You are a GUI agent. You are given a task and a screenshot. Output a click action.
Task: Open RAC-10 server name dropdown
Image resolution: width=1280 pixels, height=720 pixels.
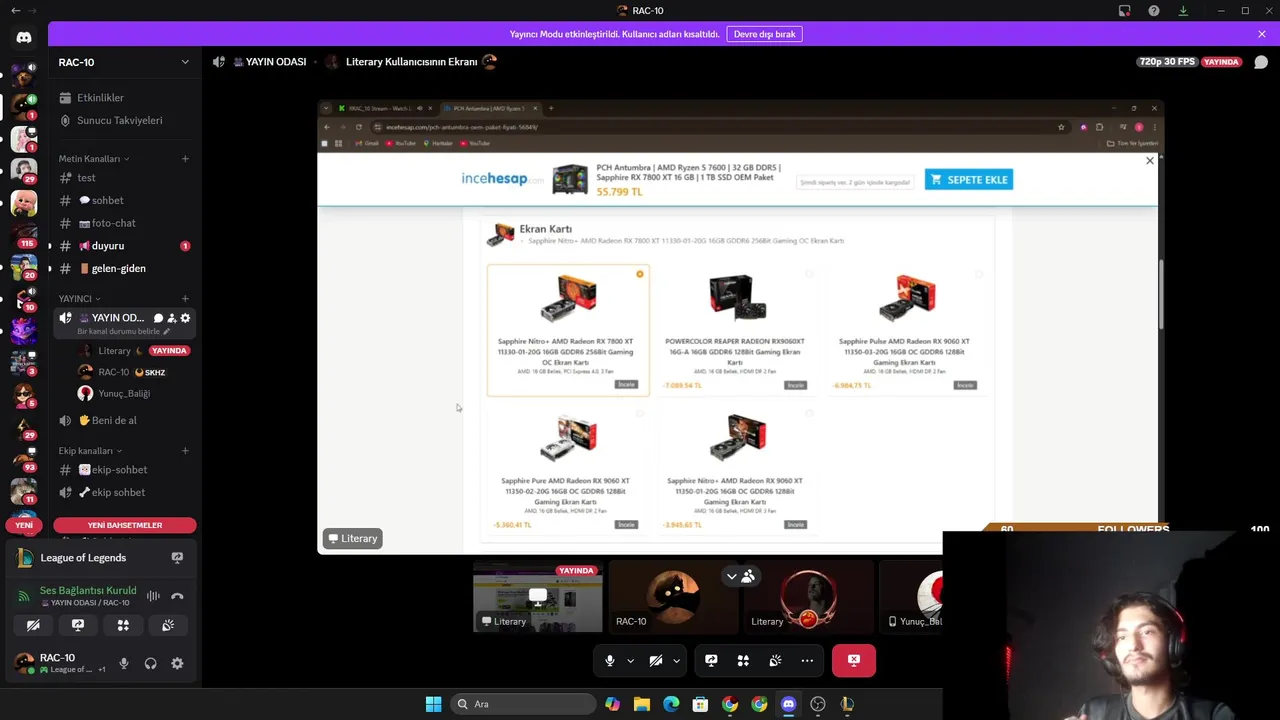point(124,62)
